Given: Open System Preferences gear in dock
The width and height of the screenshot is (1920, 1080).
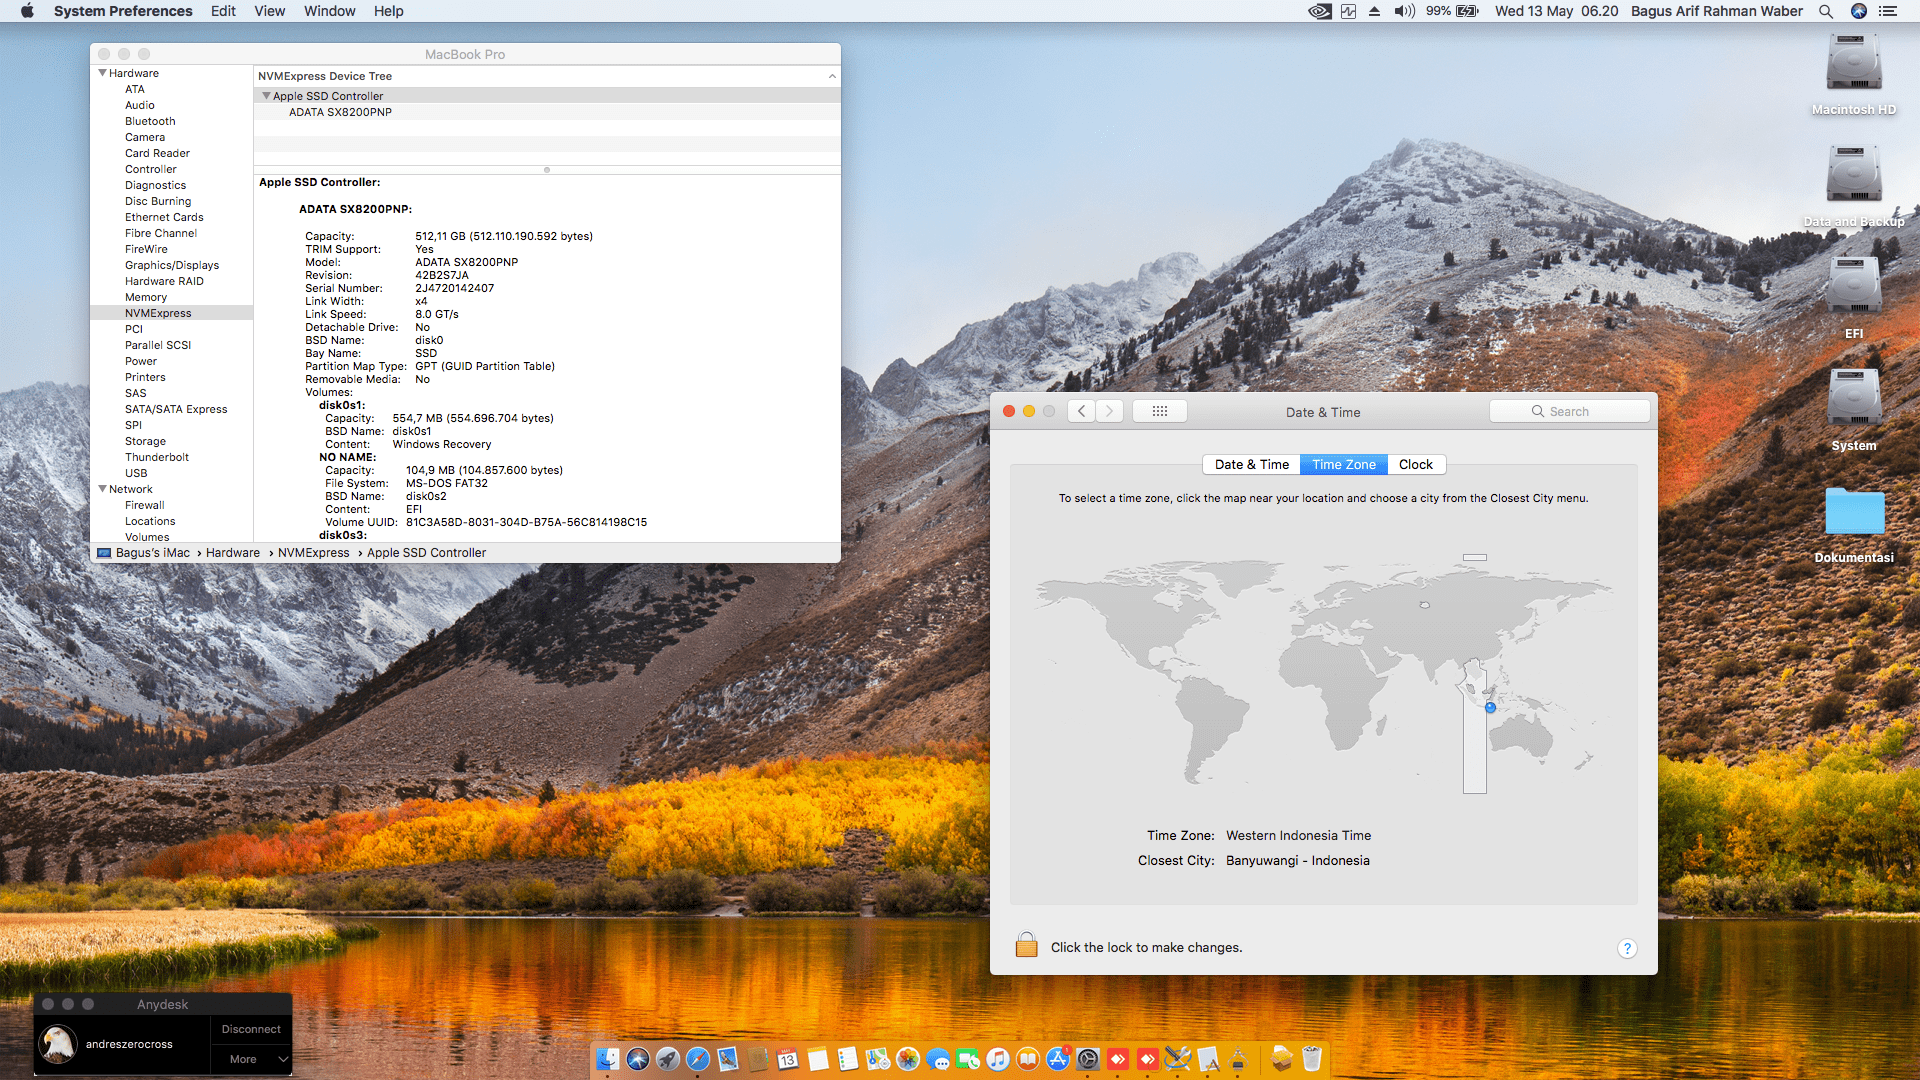Looking at the screenshot, I should [1088, 1059].
